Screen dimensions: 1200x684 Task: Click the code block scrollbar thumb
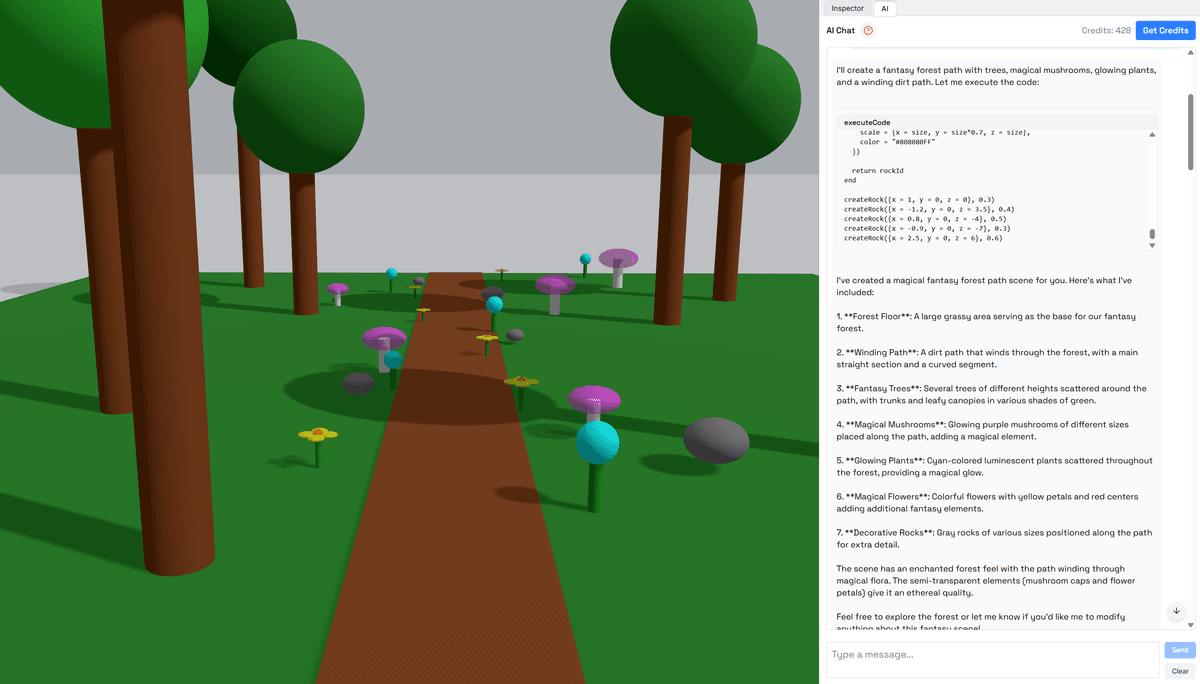point(1152,232)
